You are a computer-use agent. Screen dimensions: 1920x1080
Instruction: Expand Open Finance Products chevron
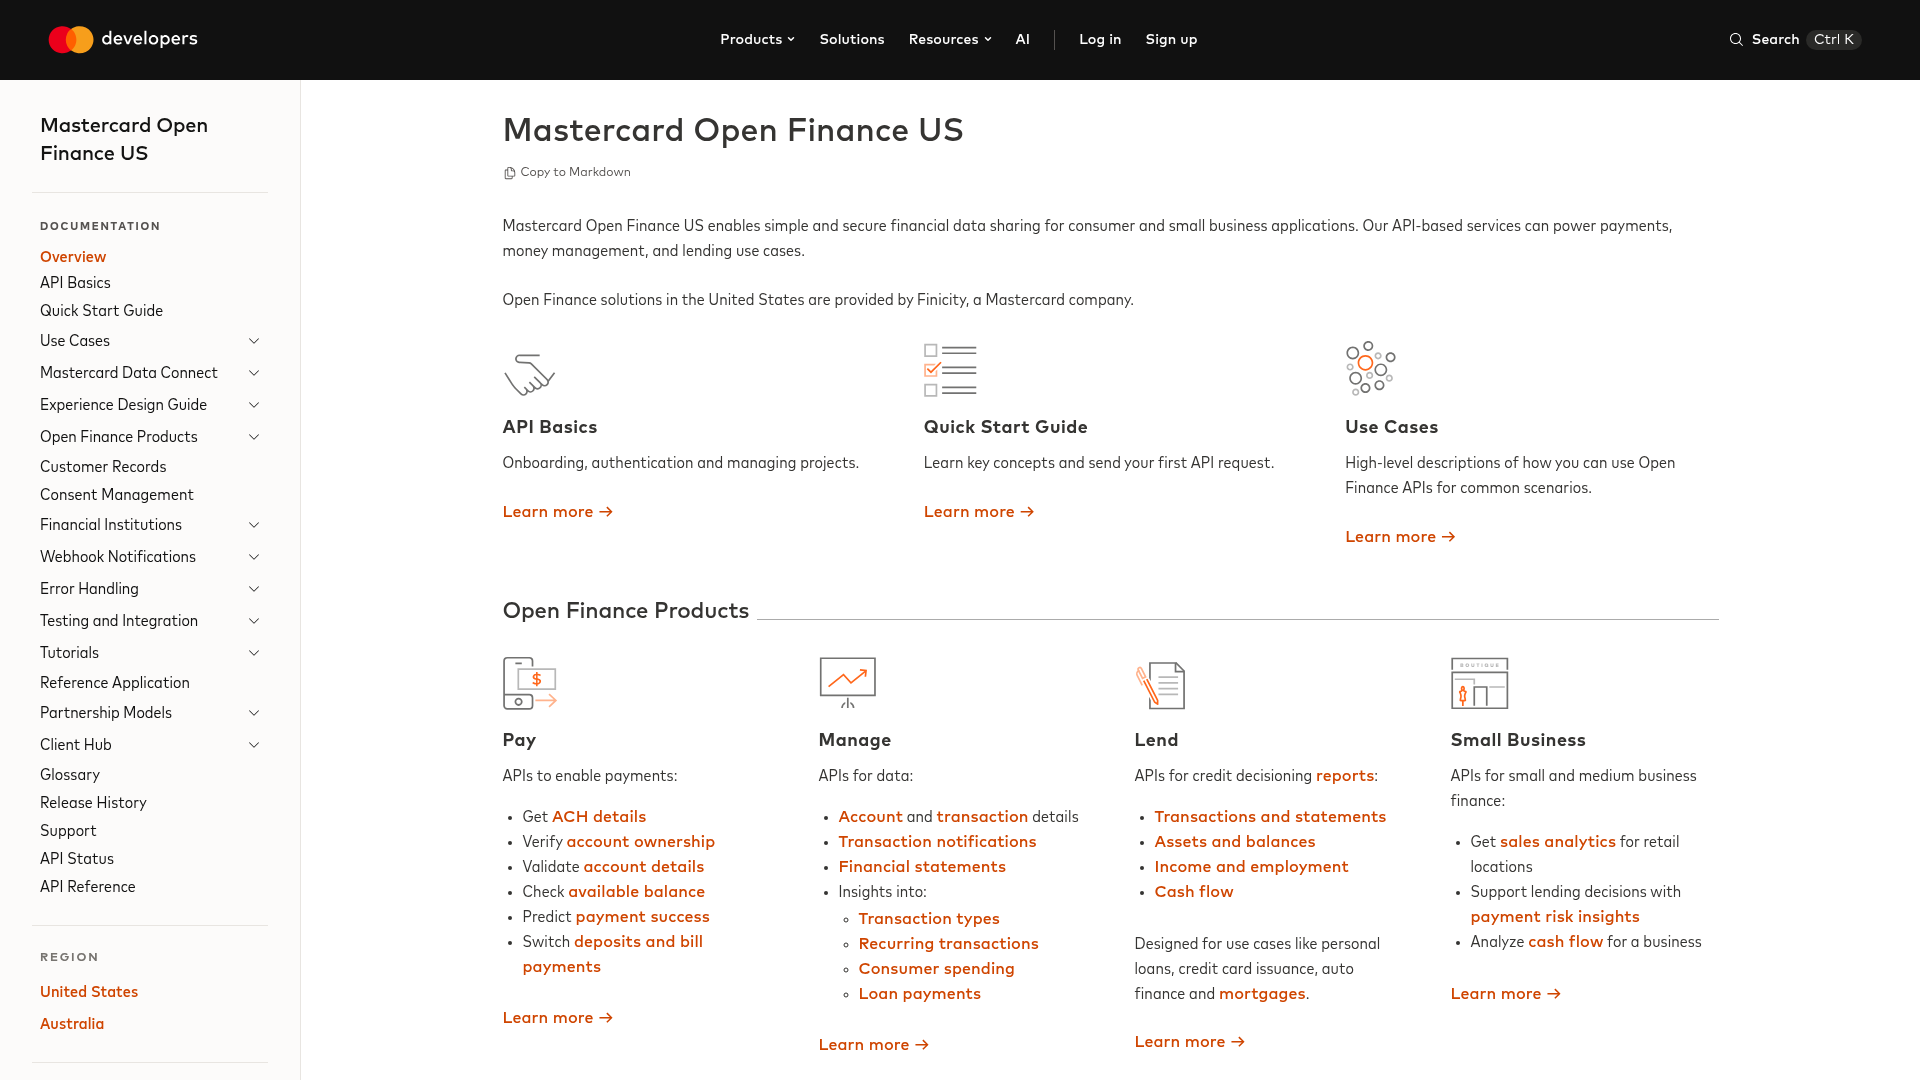(x=254, y=437)
